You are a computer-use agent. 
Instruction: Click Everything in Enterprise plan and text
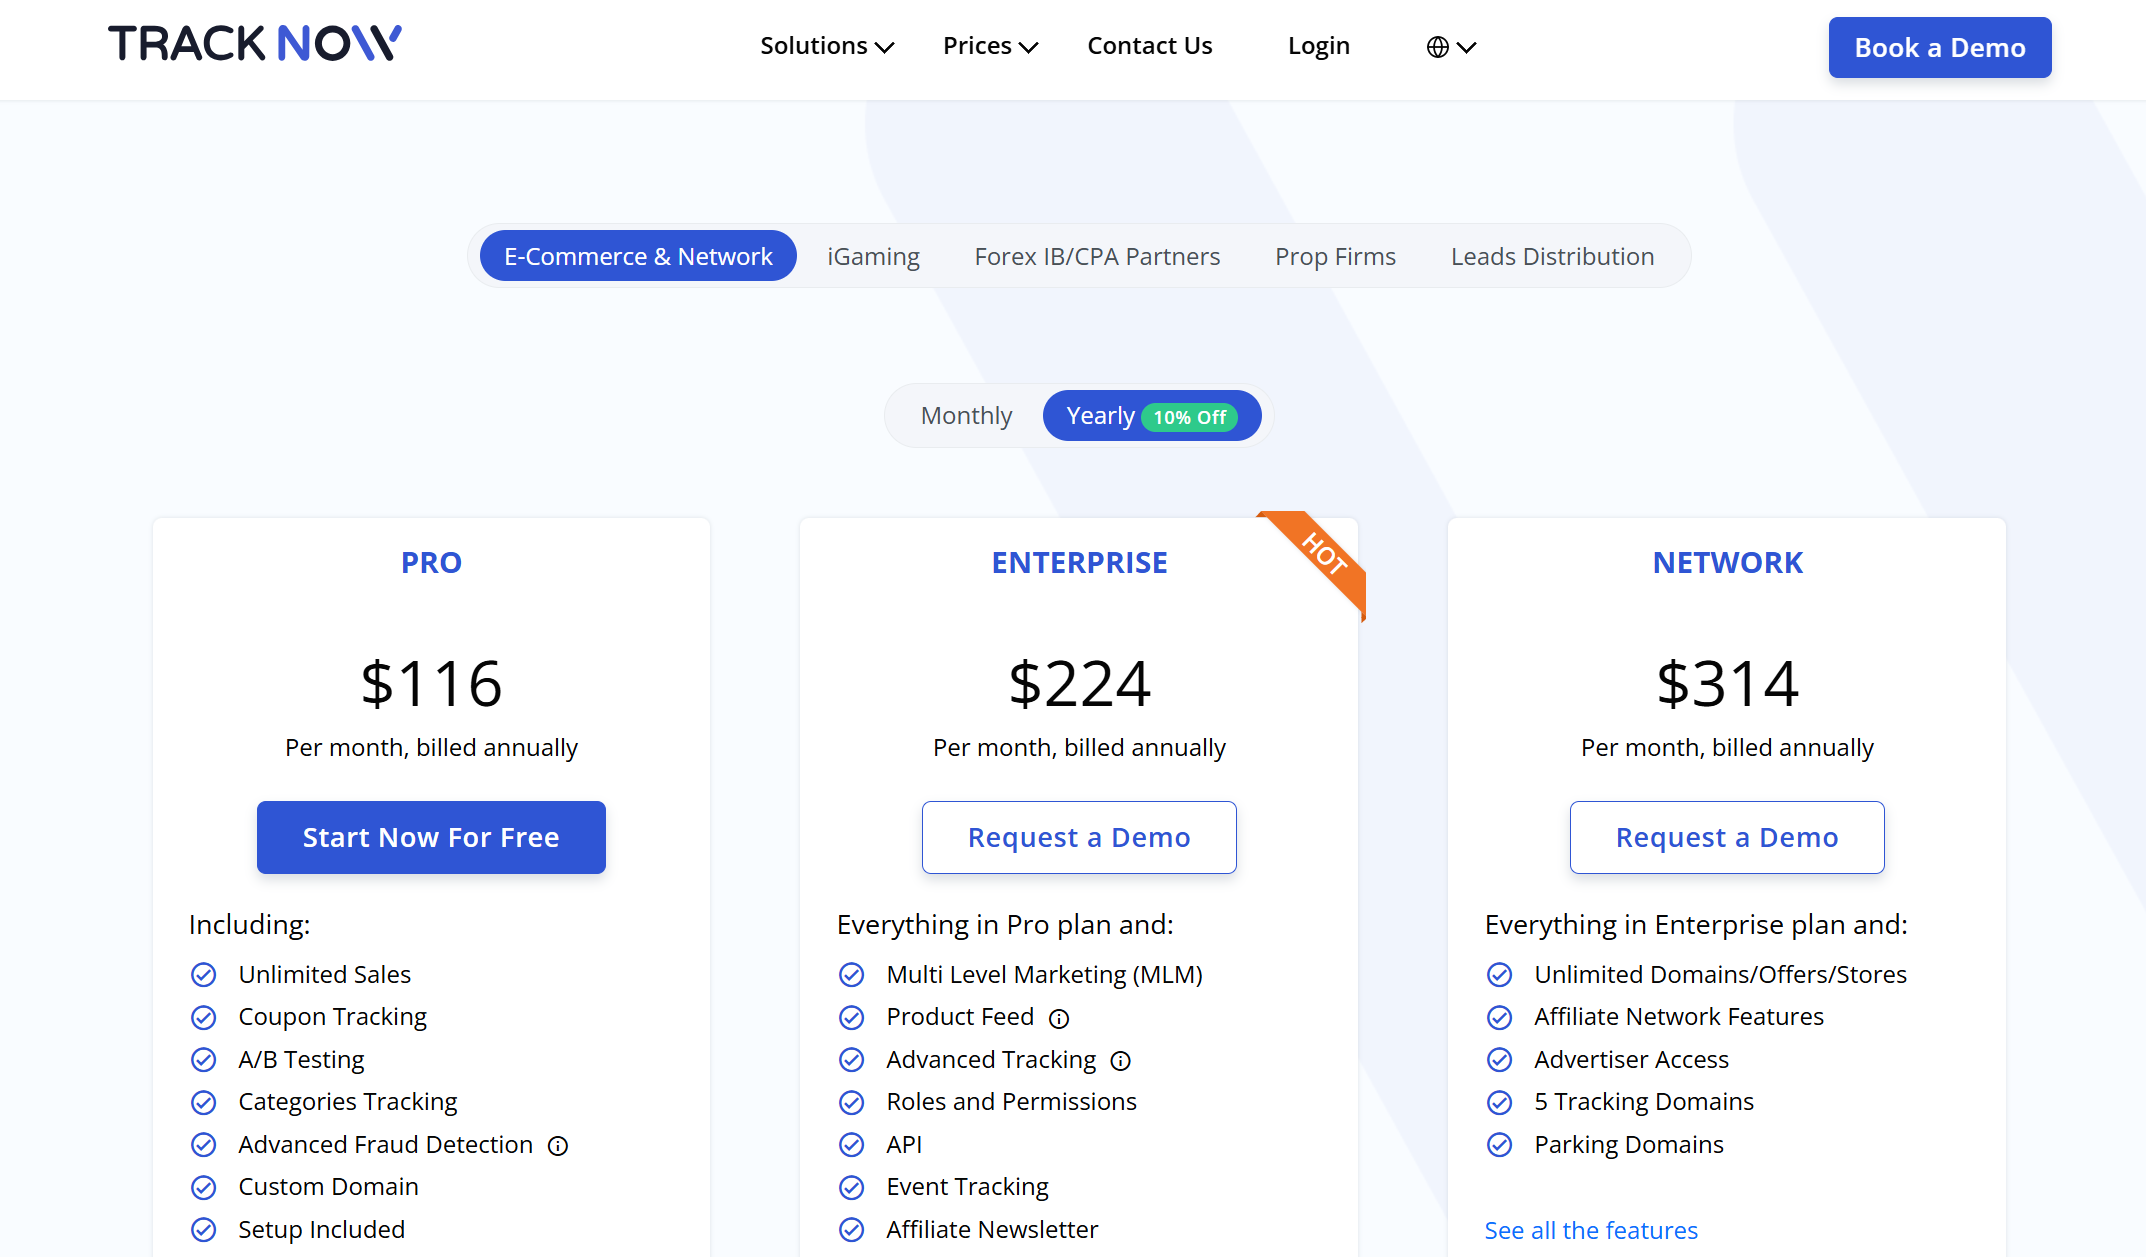(1696, 924)
